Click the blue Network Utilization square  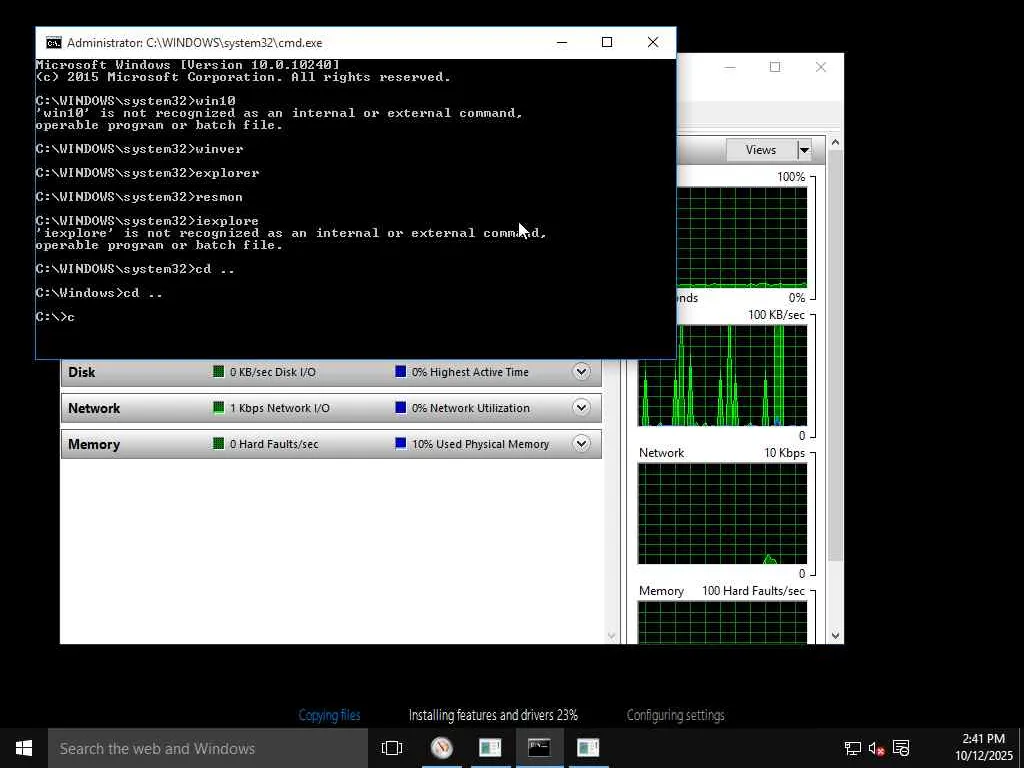pyautogui.click(x=401, y=408)
